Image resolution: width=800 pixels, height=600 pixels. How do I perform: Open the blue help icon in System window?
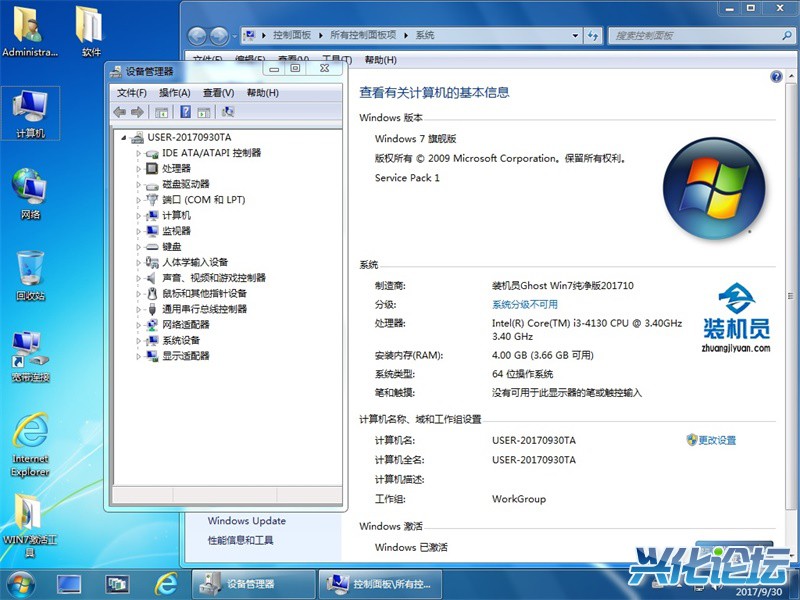point(776,77)
